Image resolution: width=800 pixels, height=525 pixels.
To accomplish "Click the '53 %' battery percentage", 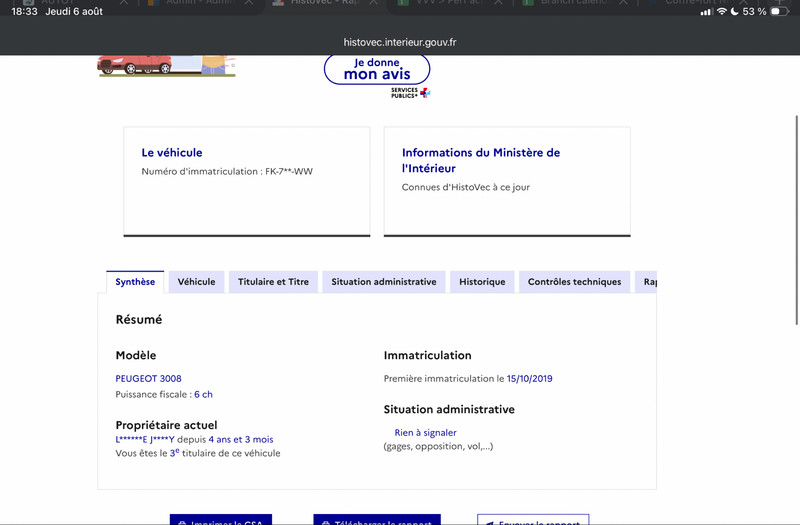I will [x=754, y=11].
